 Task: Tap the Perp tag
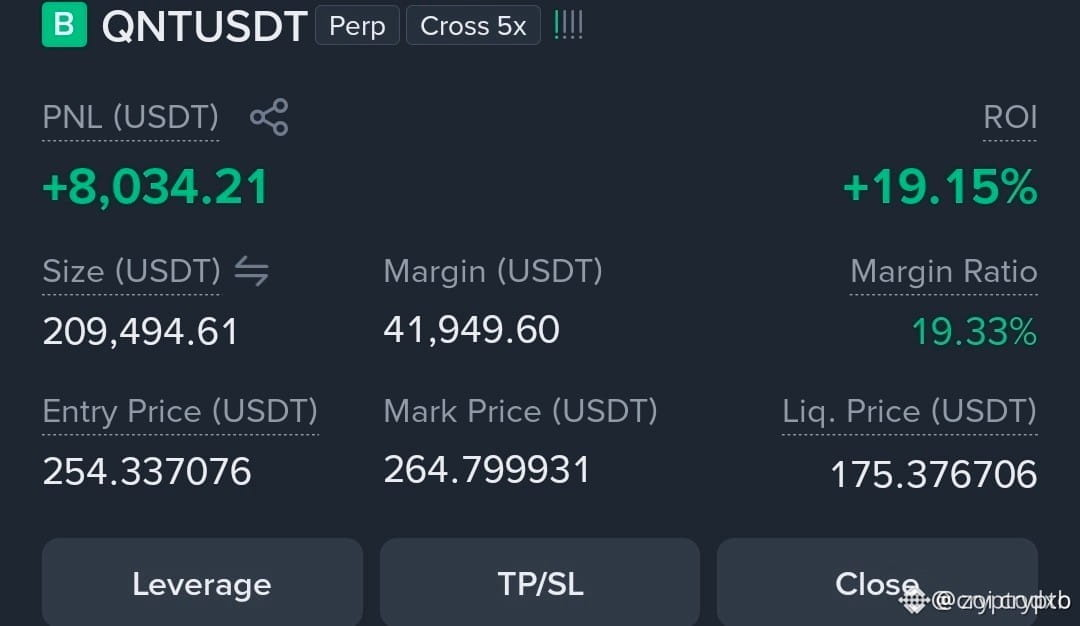click(357, 25)
